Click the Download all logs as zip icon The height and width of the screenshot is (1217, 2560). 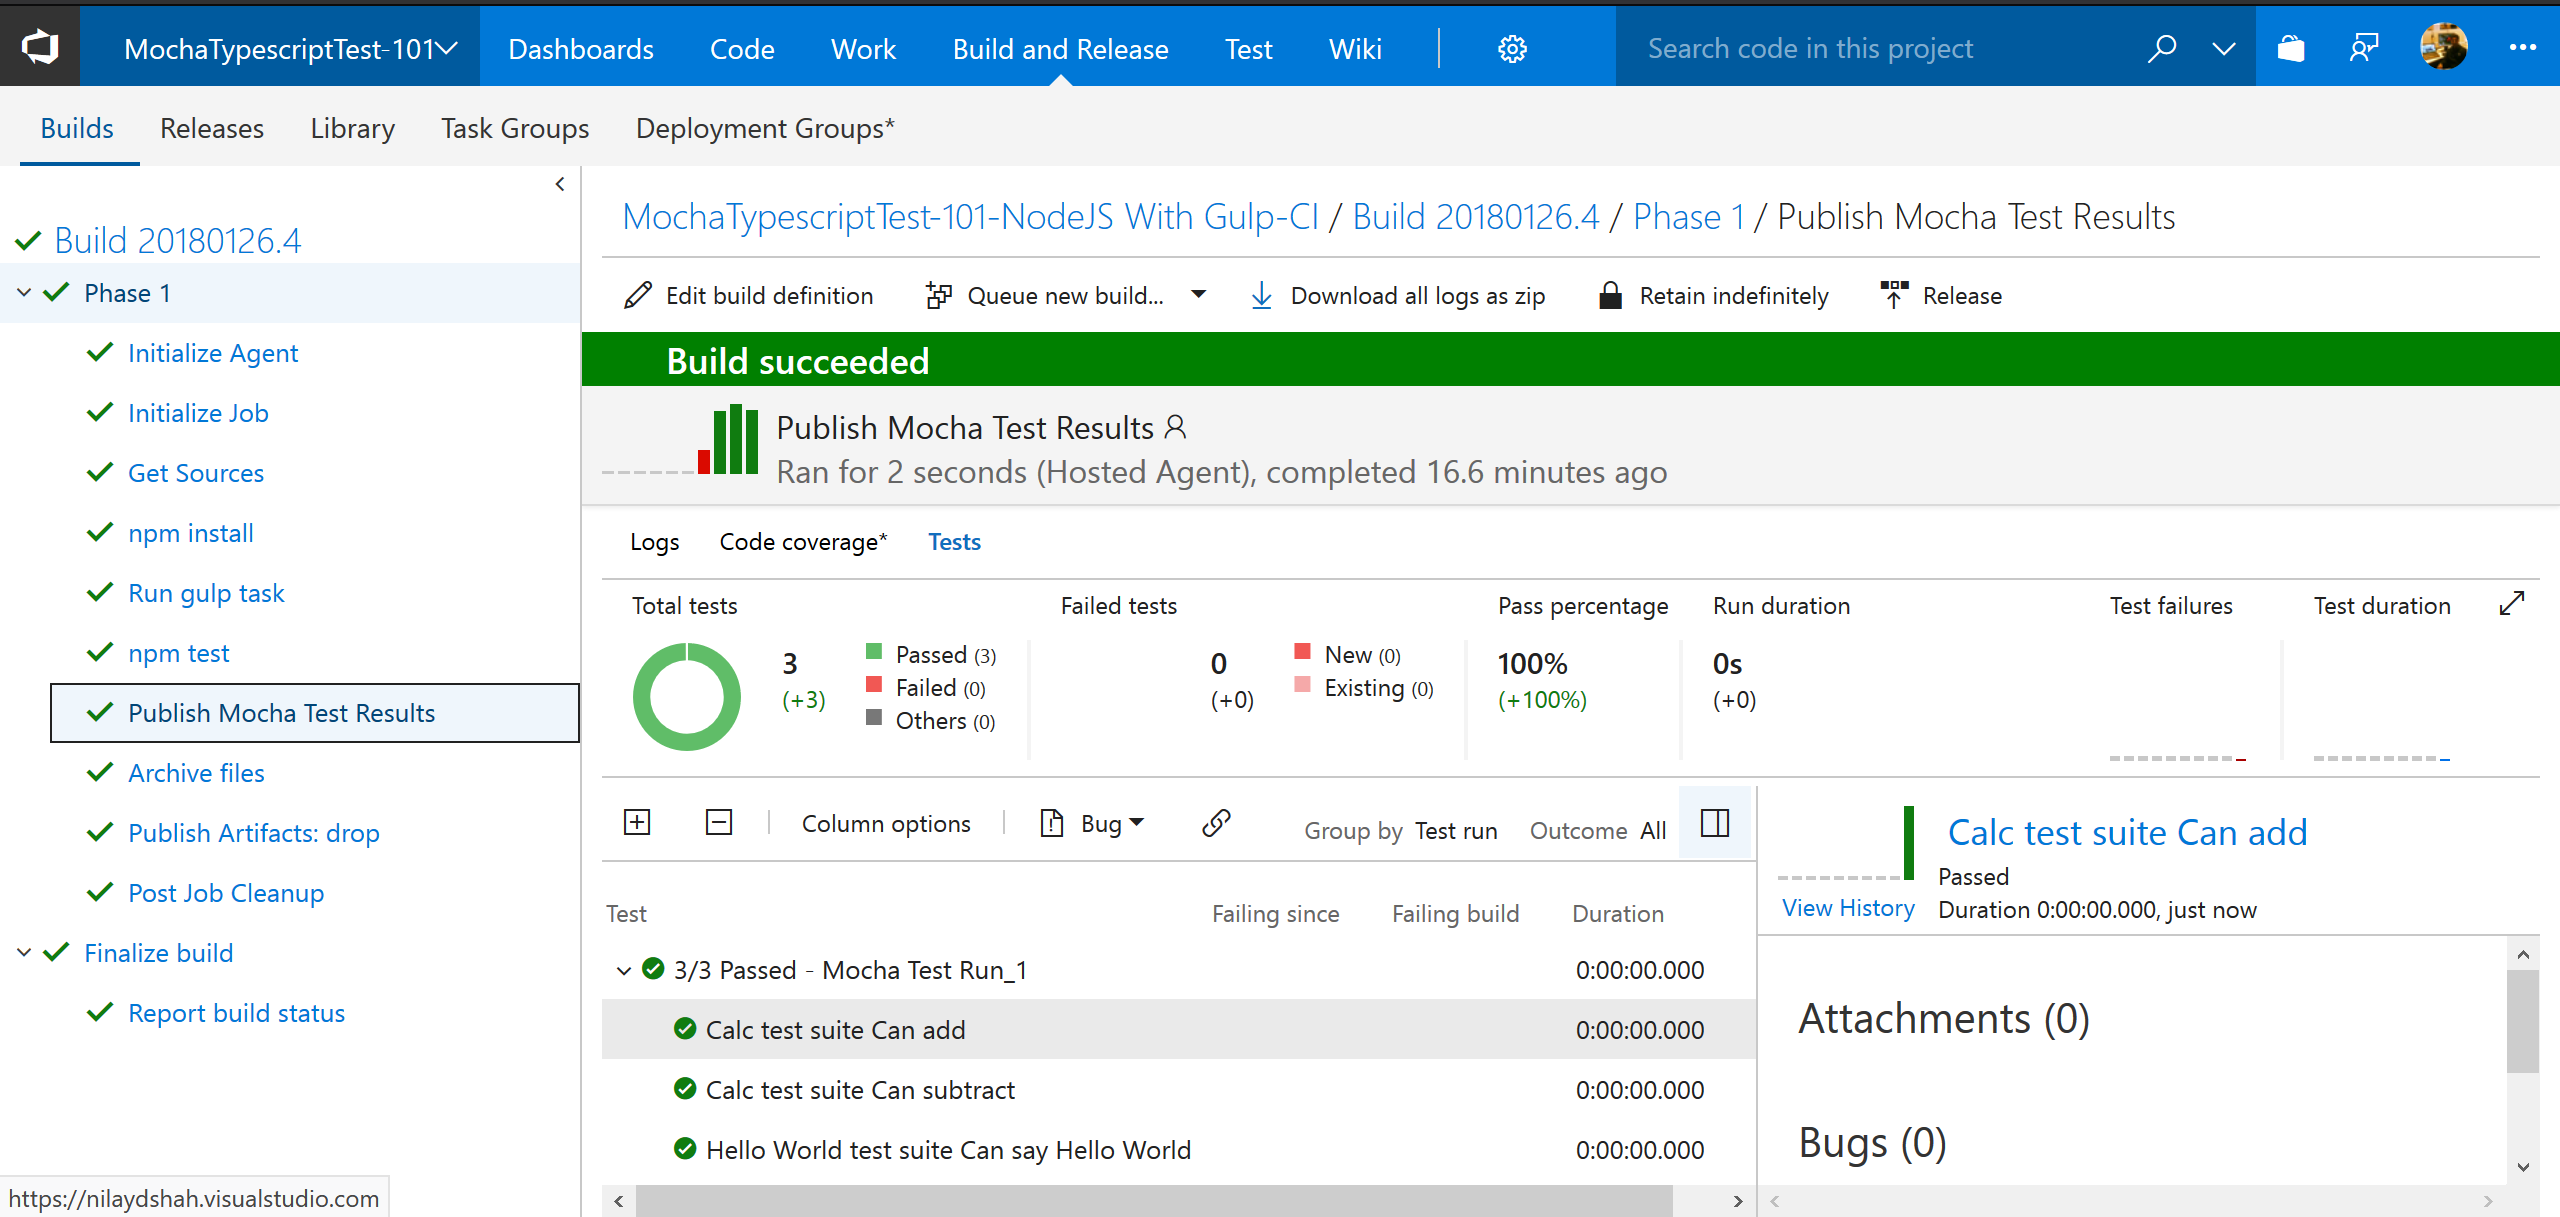[x=1265, y=296]
